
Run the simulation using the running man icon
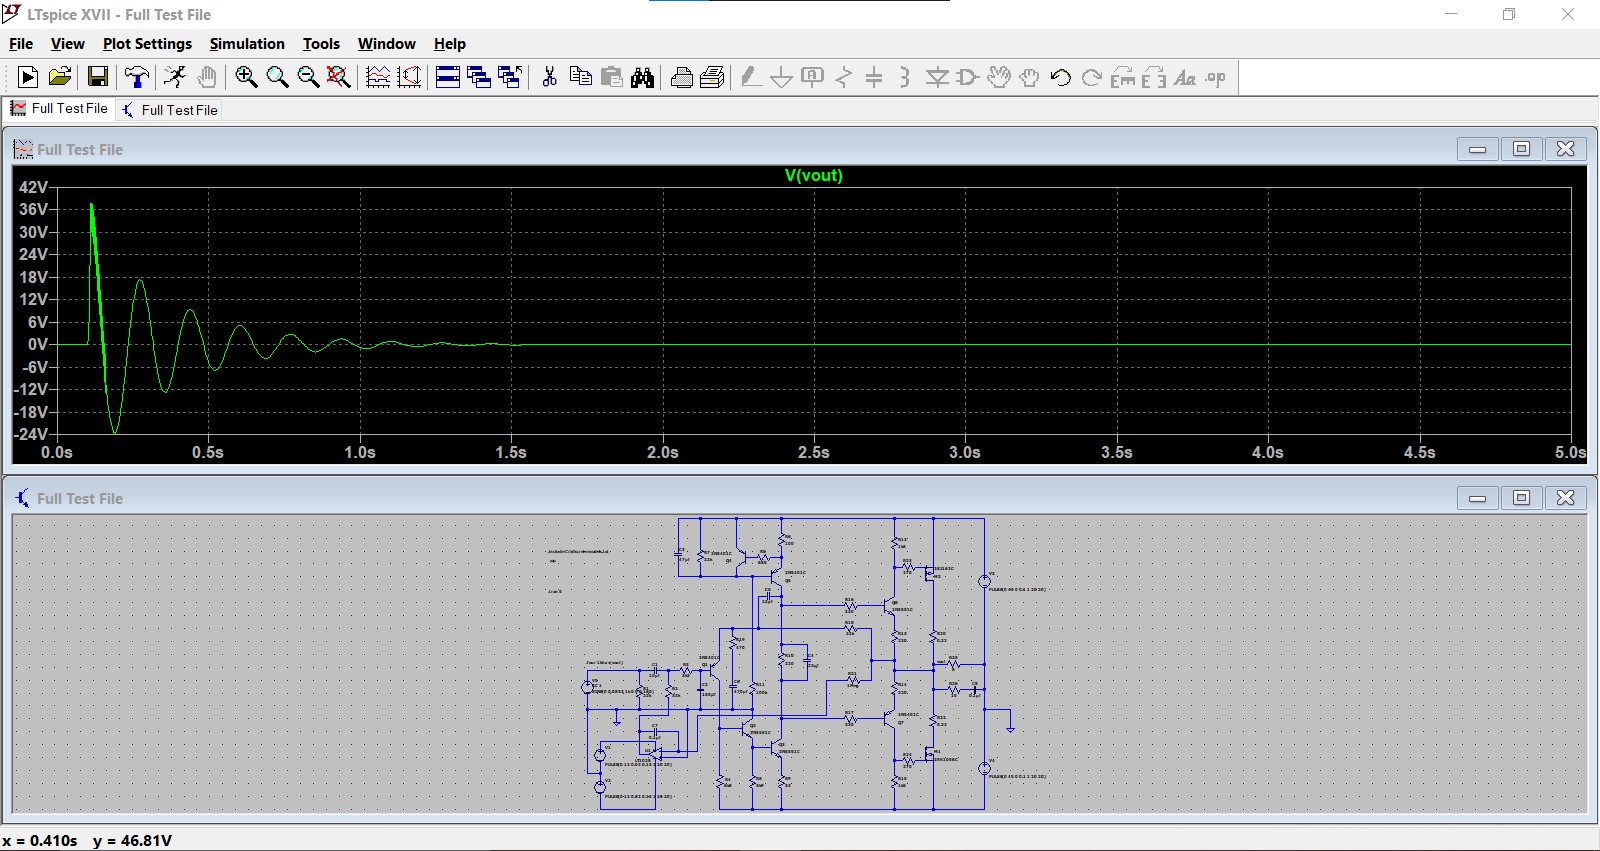click(x=175, y=77)
